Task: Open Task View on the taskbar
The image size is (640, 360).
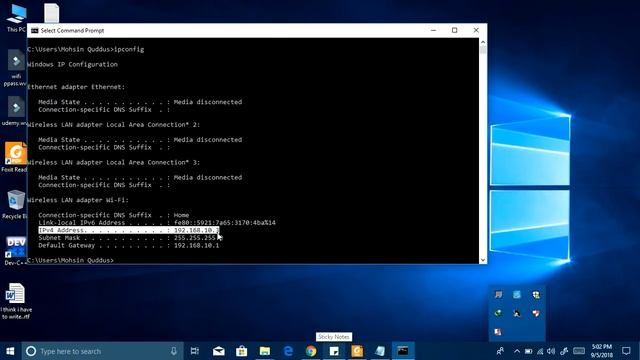Action: click(x=195, y=351)
